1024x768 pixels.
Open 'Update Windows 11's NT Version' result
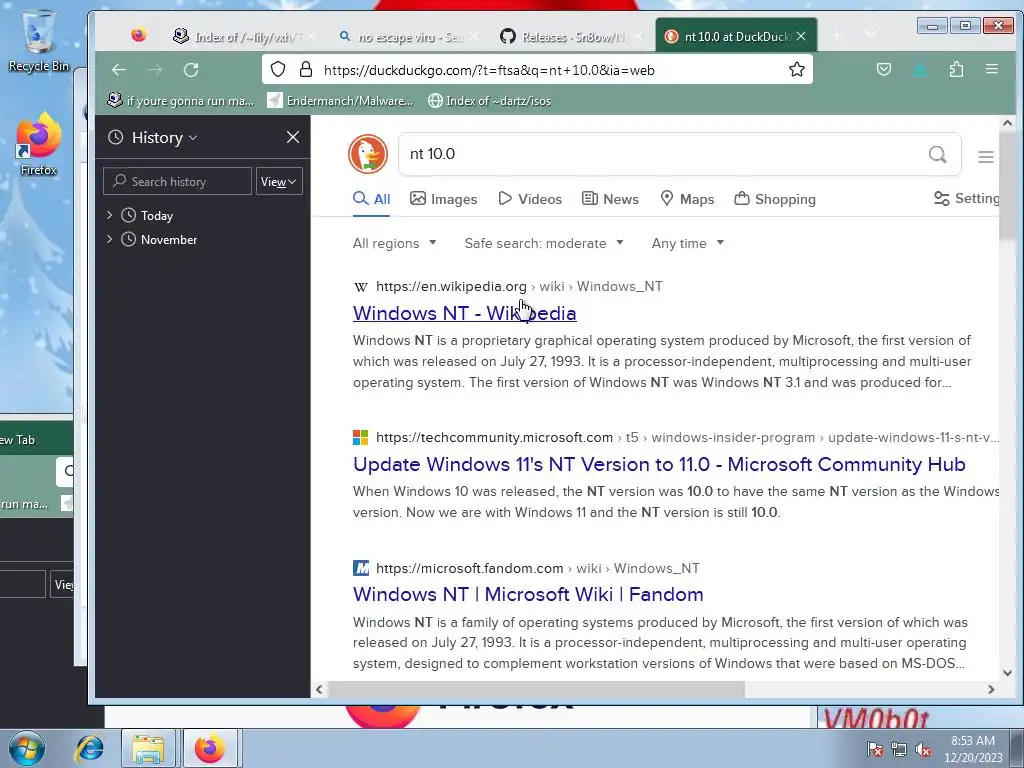(x=659, y=464)
